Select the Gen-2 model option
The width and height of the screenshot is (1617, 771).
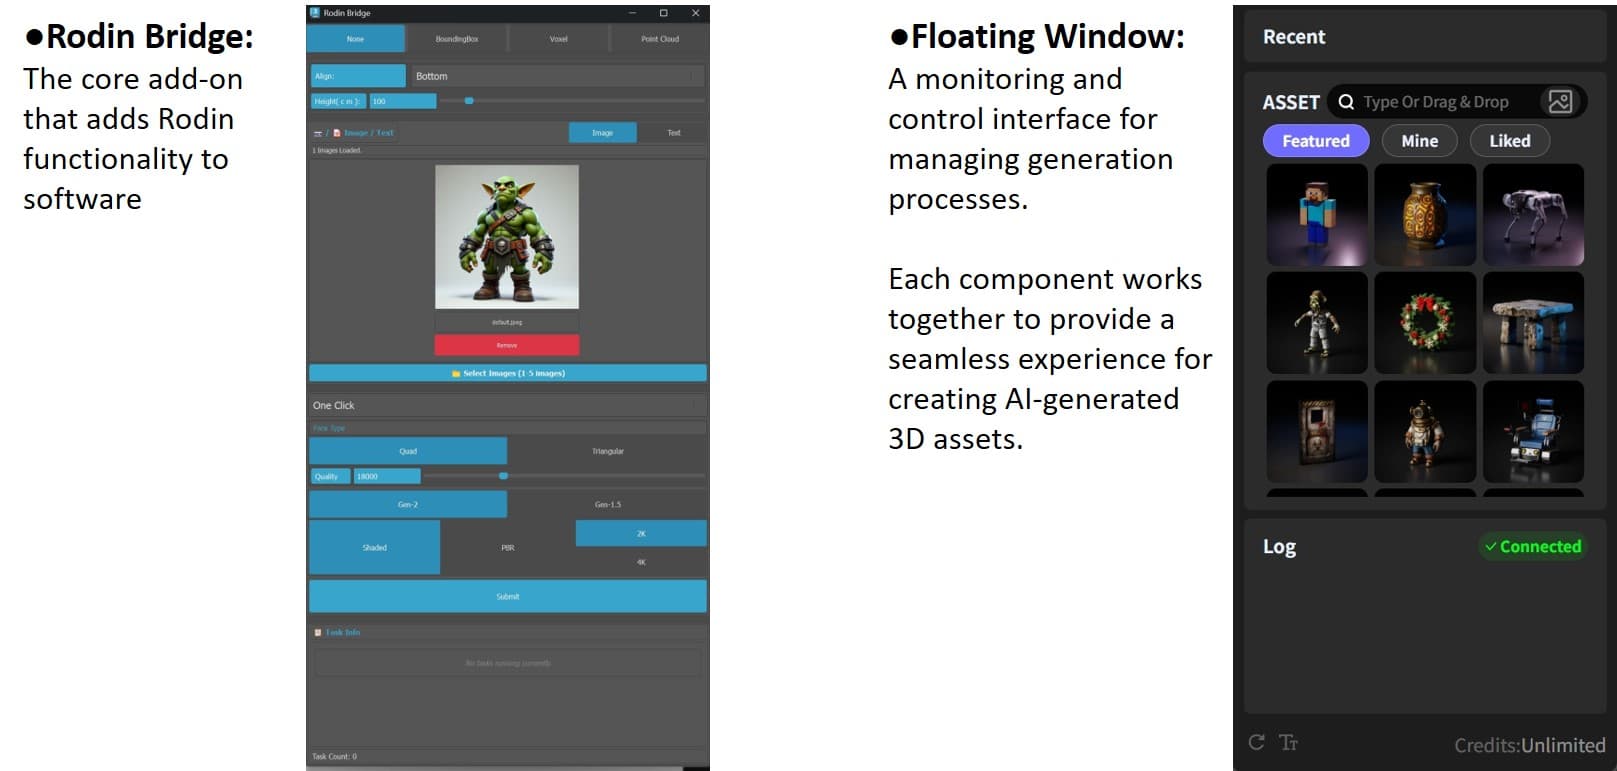coord(408,504)
